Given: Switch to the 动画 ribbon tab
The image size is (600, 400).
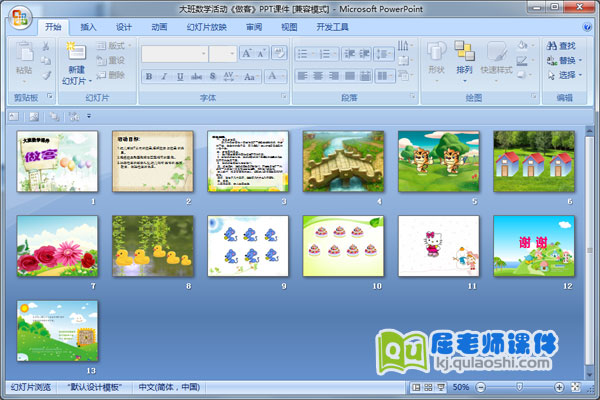Looking at the screenshot, I should (159, 27).
